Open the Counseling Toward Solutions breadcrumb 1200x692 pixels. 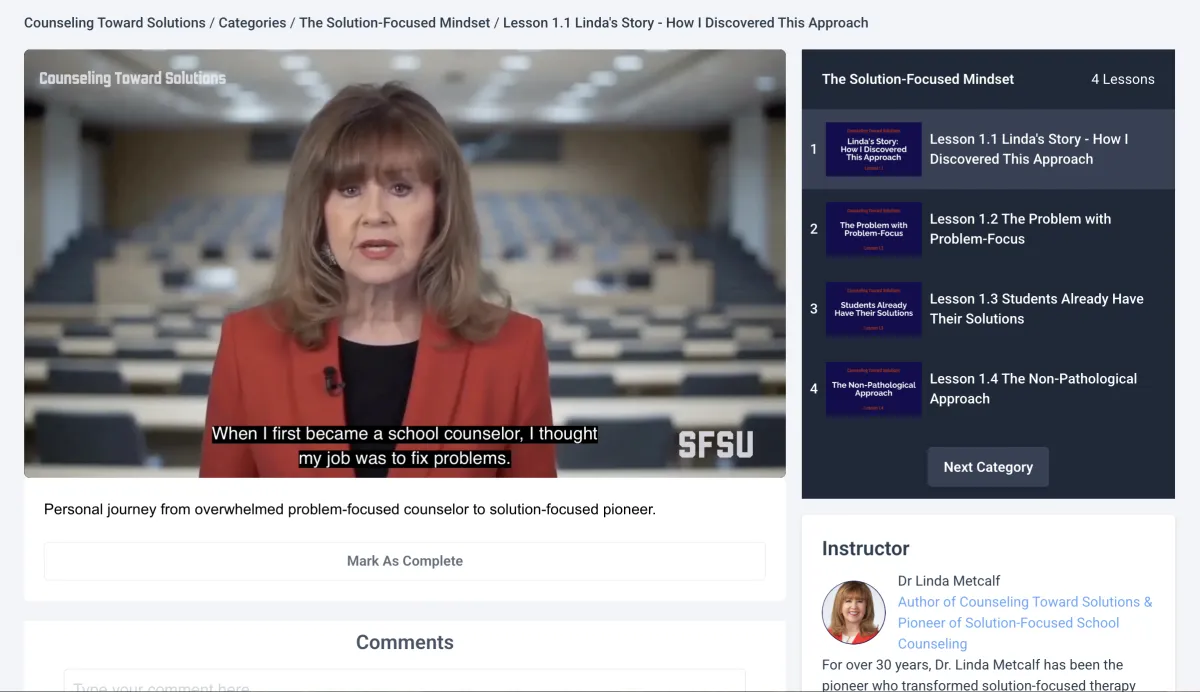point(115,22)
